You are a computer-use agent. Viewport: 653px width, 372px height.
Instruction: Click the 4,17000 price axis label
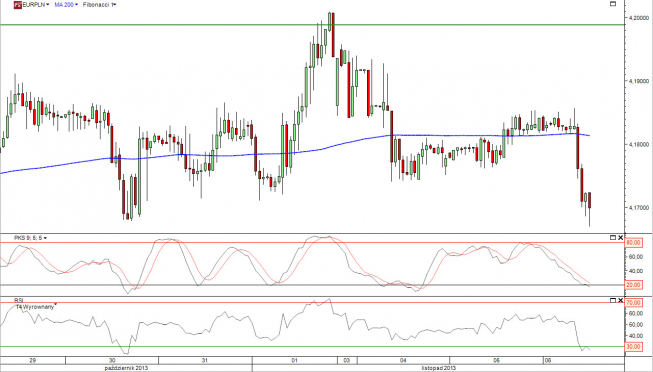click(x=639, y=207)
